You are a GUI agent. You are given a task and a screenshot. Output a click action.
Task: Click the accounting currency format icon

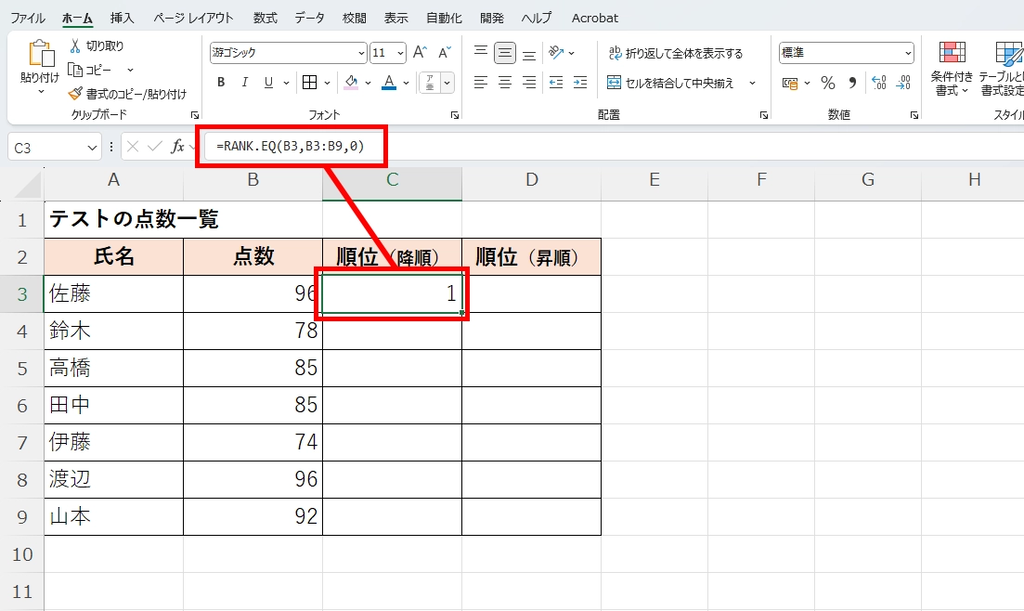tap(790, 83)
